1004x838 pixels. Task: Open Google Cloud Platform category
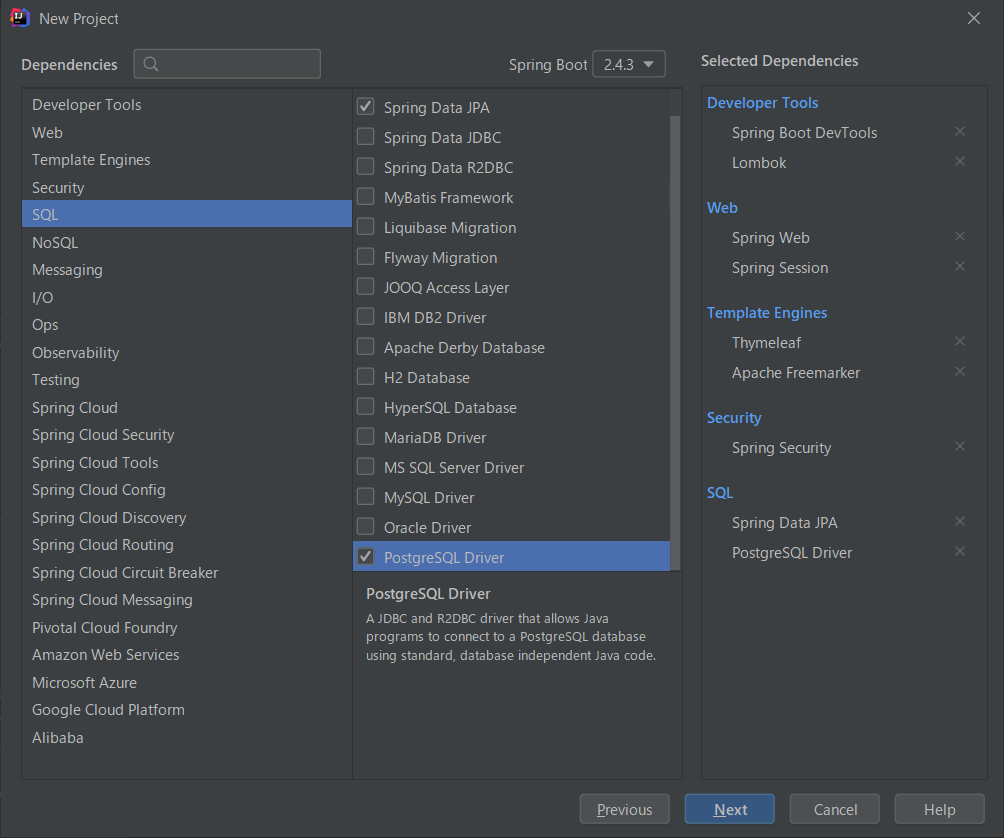click(x=187, y=710)
